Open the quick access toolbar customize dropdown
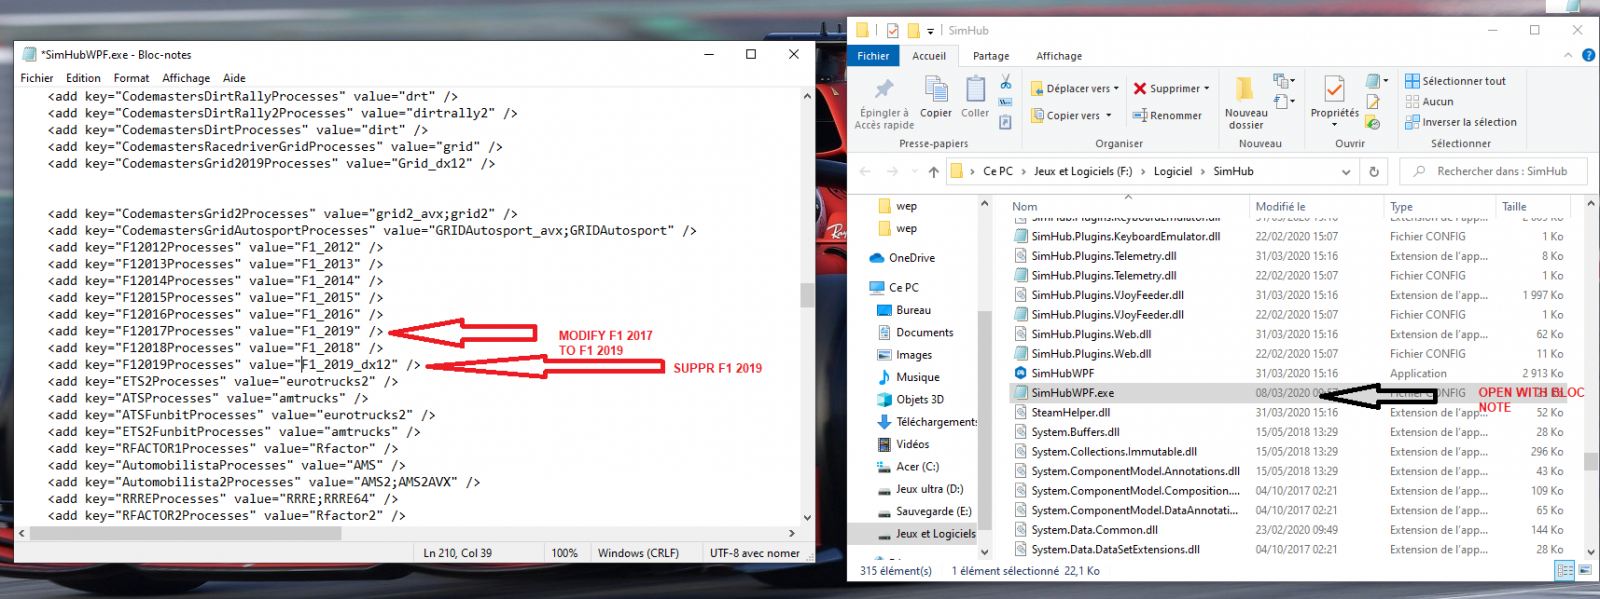1600x599 pixels. coord(930,31)
